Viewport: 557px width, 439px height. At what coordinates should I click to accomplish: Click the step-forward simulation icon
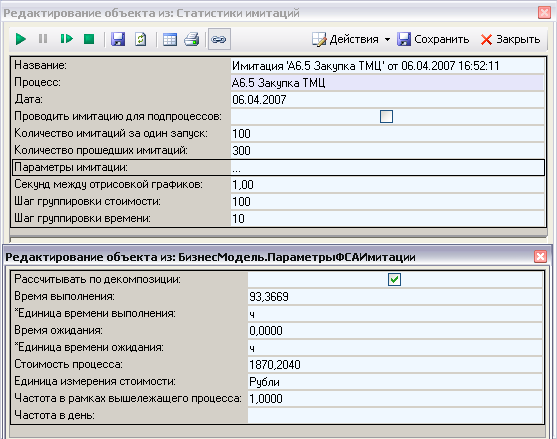66,39
